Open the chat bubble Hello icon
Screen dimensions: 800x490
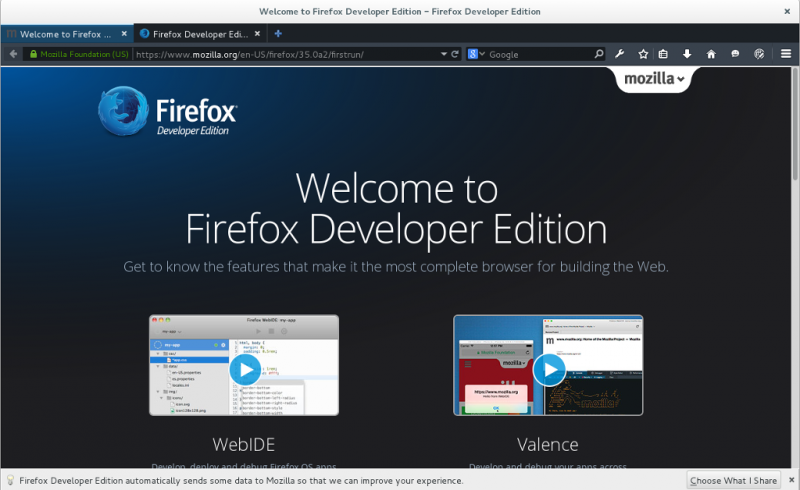735,54
